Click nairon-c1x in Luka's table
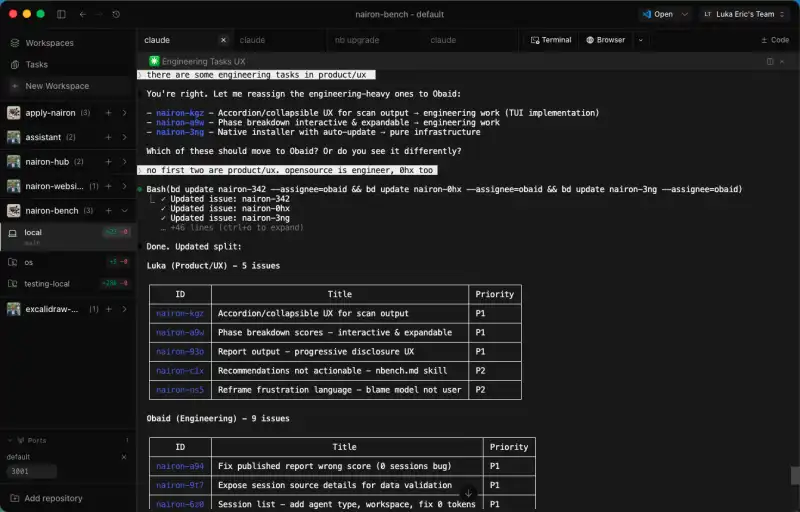The width and height of the screenshot is (800, 512). (180, 371)
